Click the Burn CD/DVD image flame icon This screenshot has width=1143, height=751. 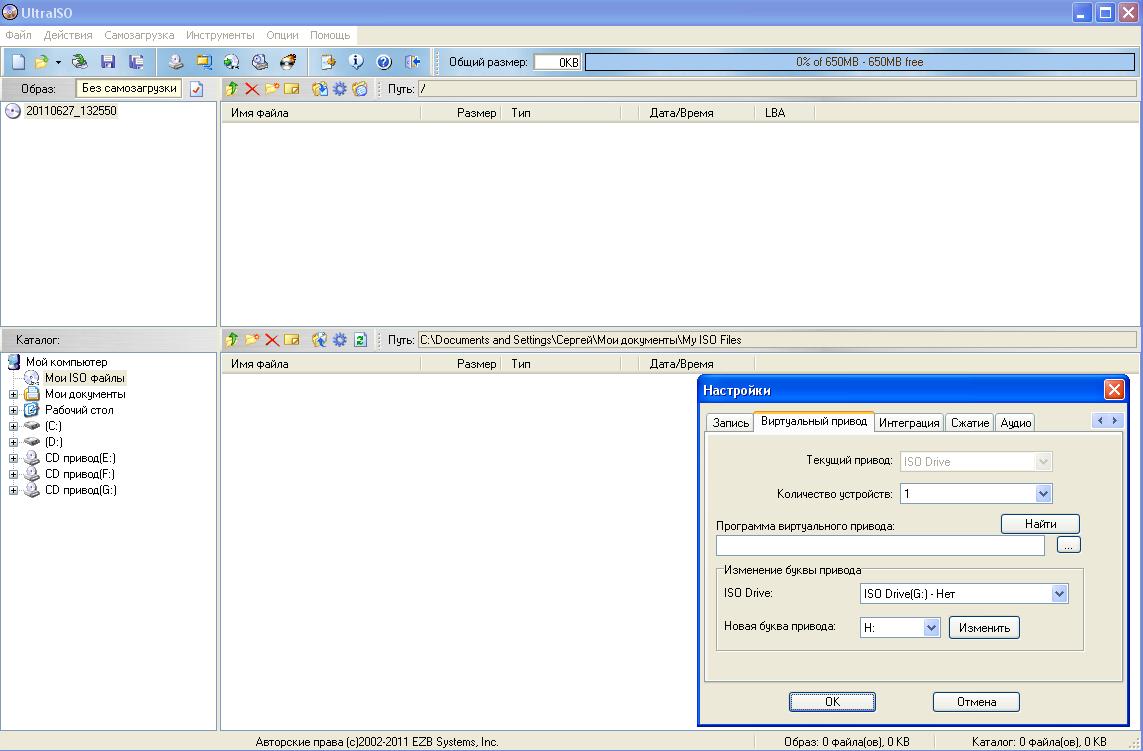pyautogui.click(x=288, y=62)
